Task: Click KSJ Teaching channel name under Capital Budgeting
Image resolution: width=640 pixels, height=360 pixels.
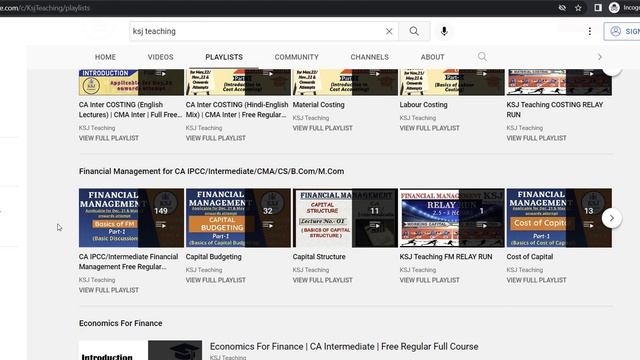Action: click(x=204, y=270)
